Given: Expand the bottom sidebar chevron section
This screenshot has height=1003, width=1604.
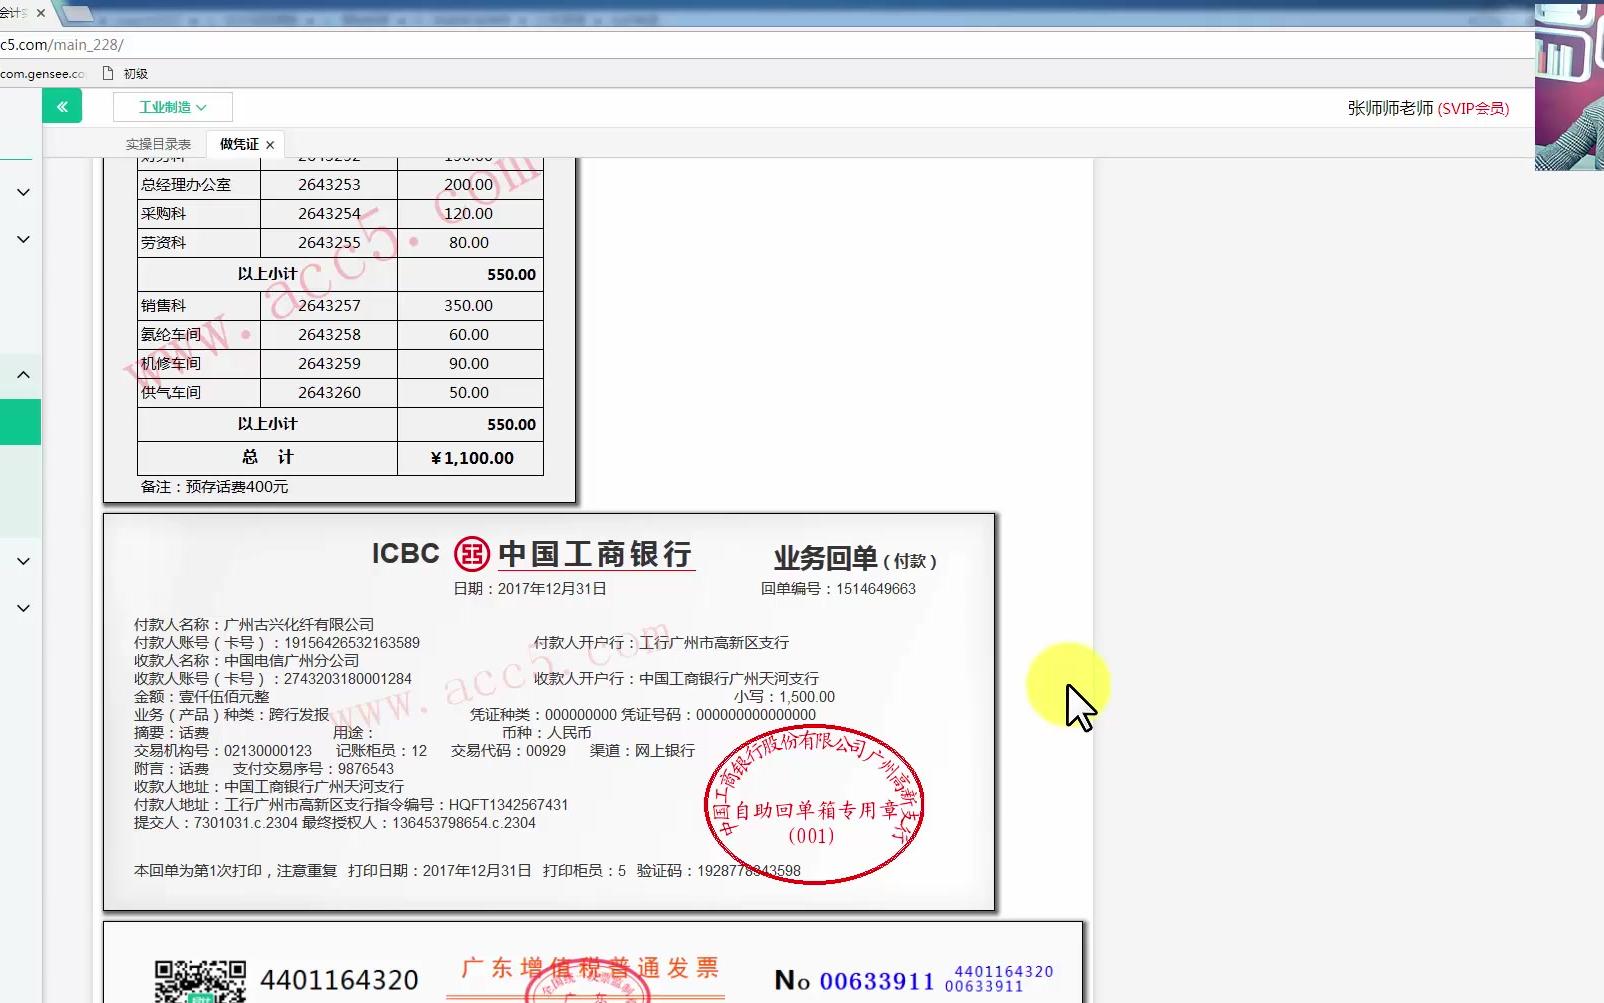Looking at the screenshot, I should coord(23,608).
